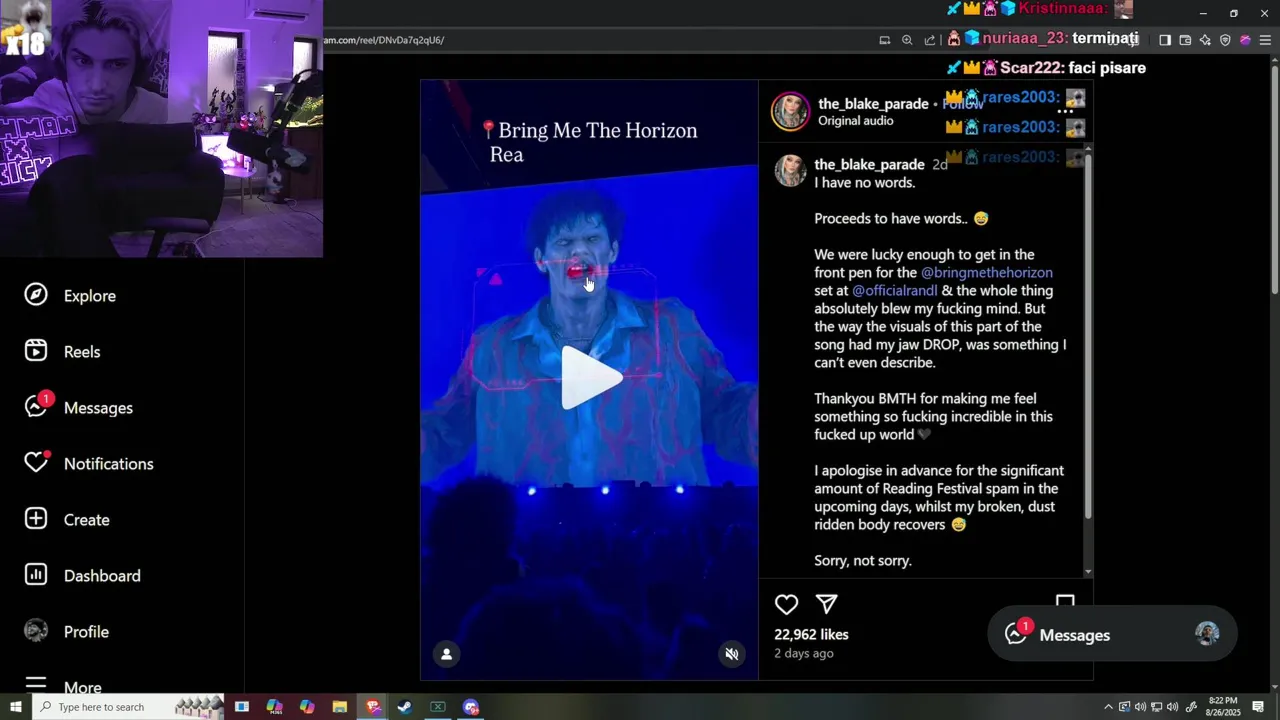
Task: Open the Explore page from the sidebar
Action: (x=70, y=296)
